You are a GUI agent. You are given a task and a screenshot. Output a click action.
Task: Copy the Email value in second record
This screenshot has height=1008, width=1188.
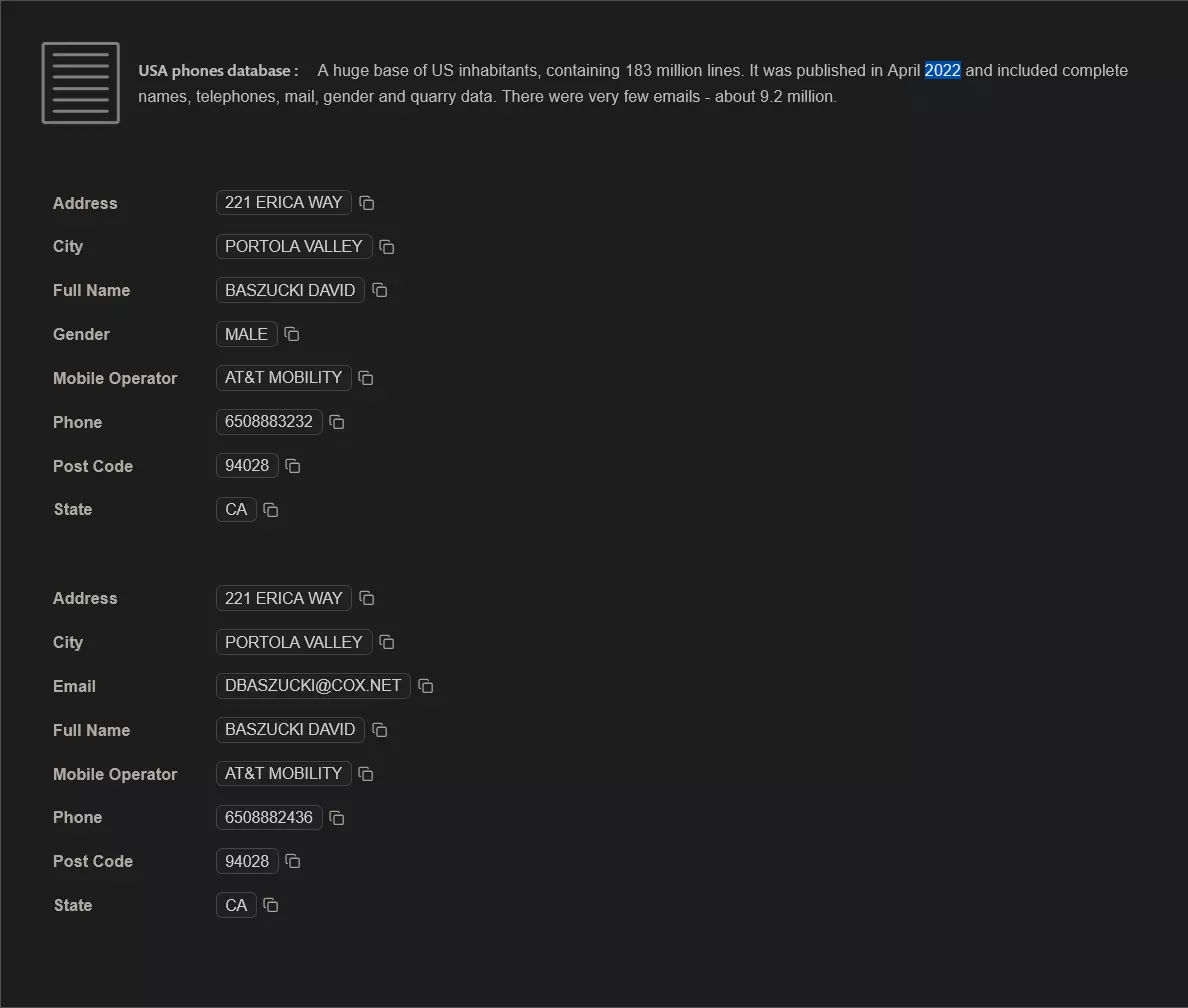(x=426, y=686)
